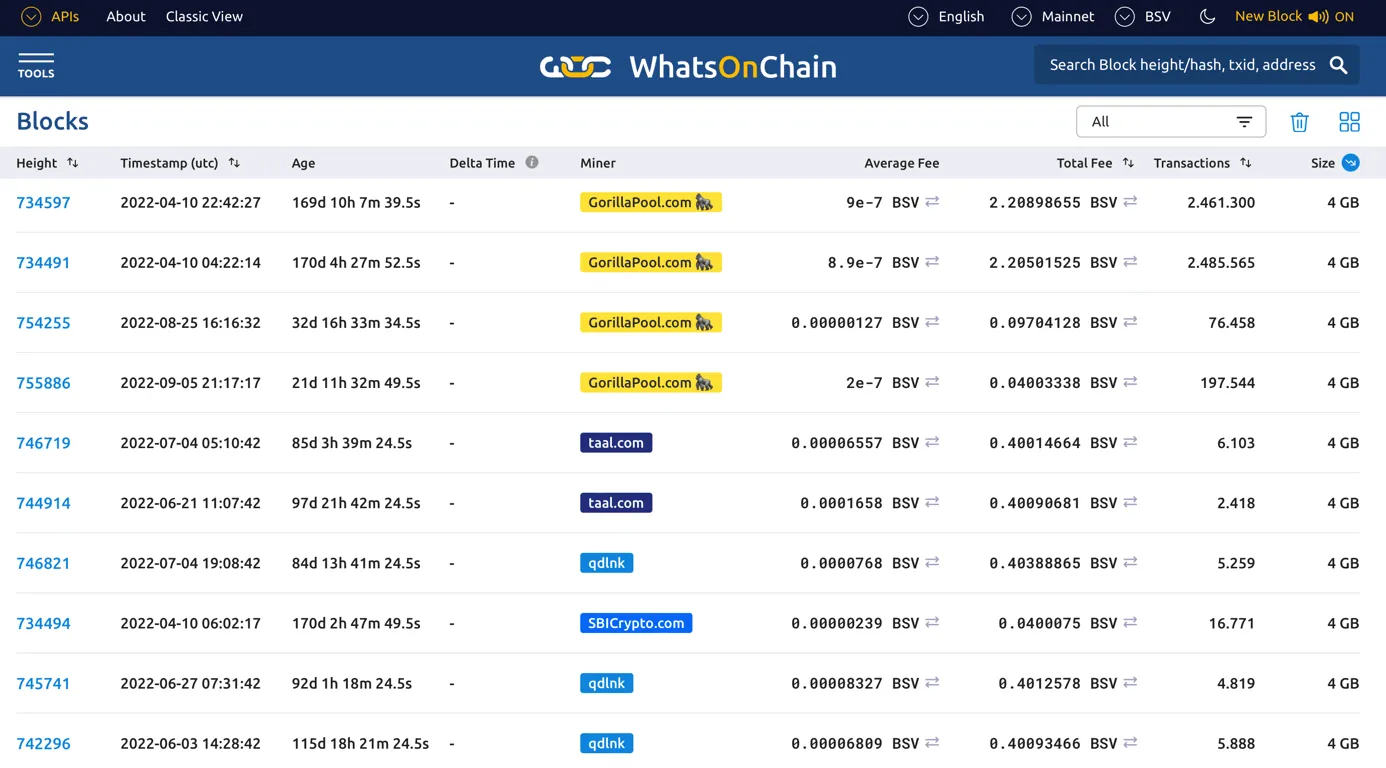1386x768 pixels.
Task: Swap currency icon beside 0.04003338 BSV
Action: [1130, 382]
